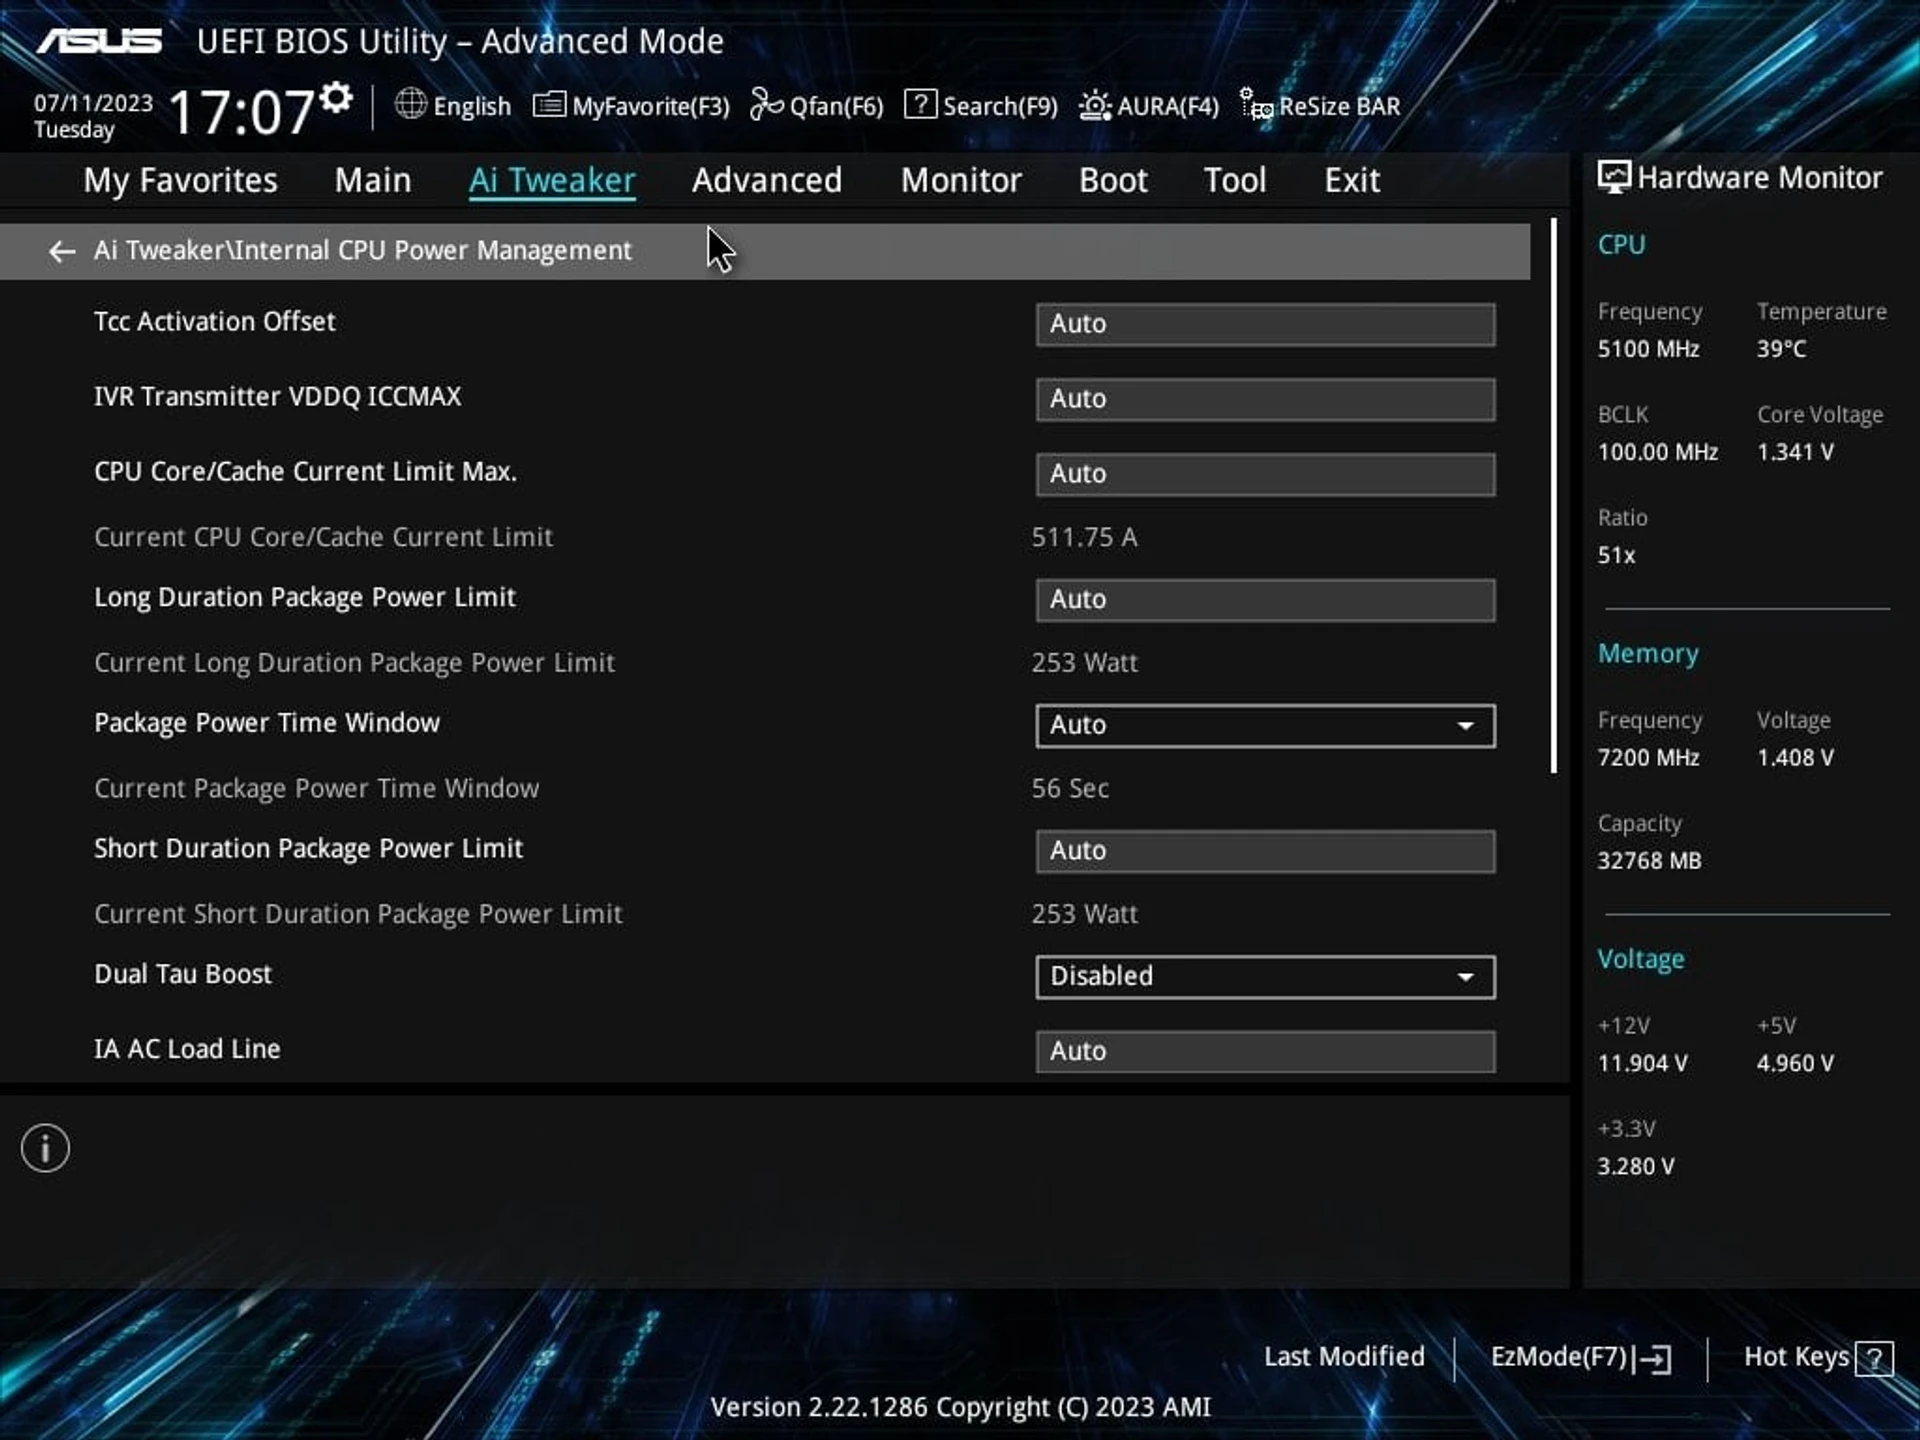Click the Tcc Activation Offset field
1920x1440 pixels.
1265,324
